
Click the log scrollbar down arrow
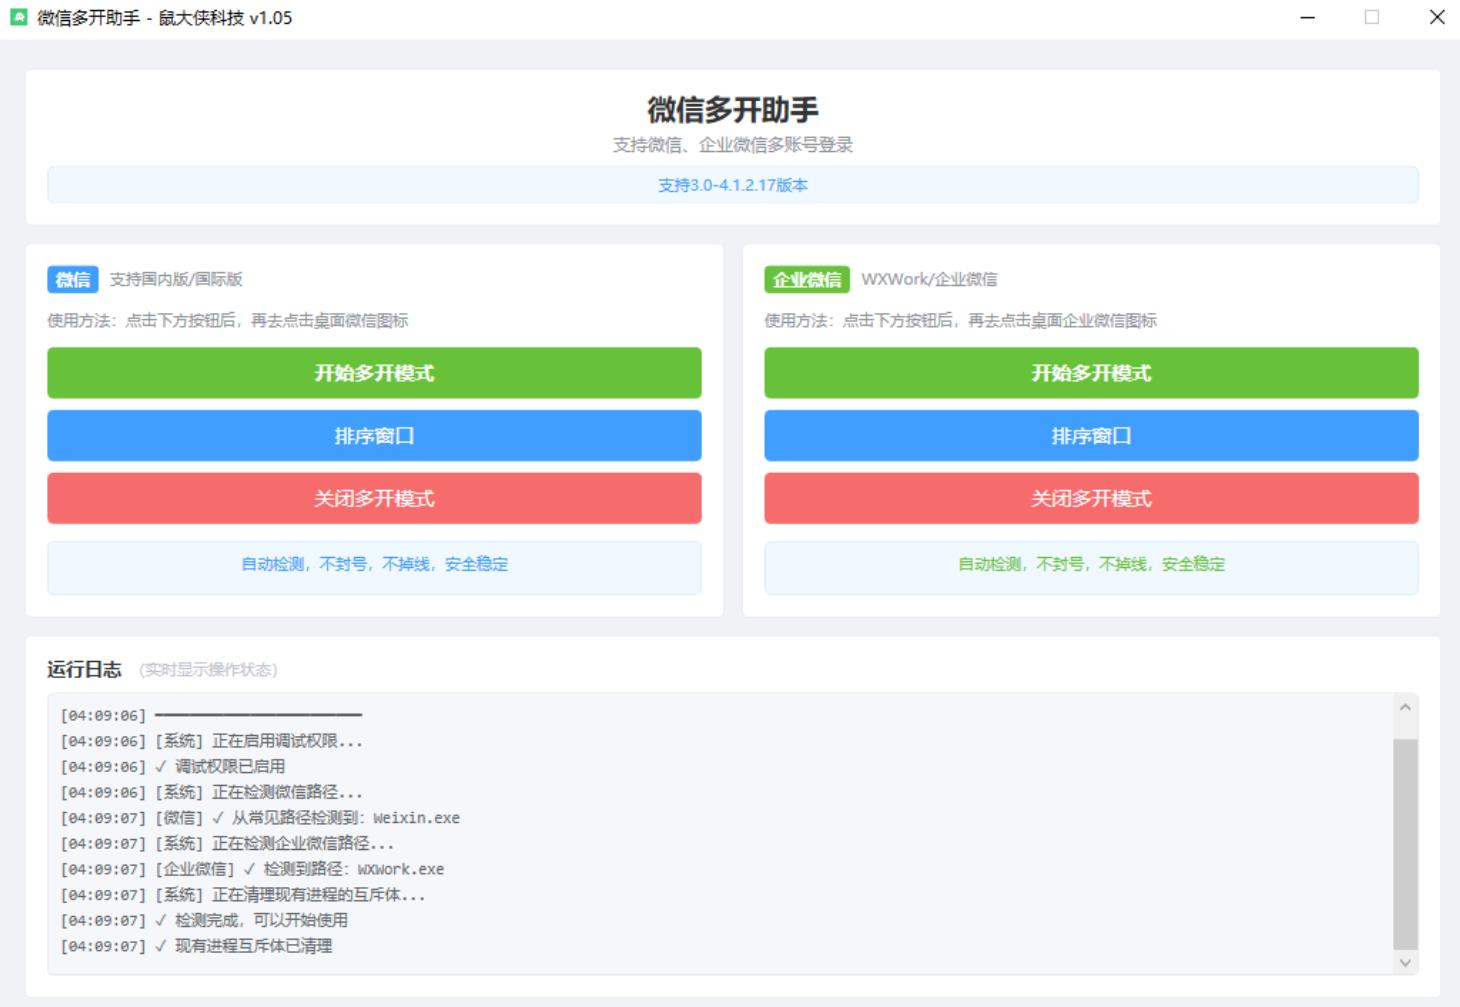point(1405,962)
